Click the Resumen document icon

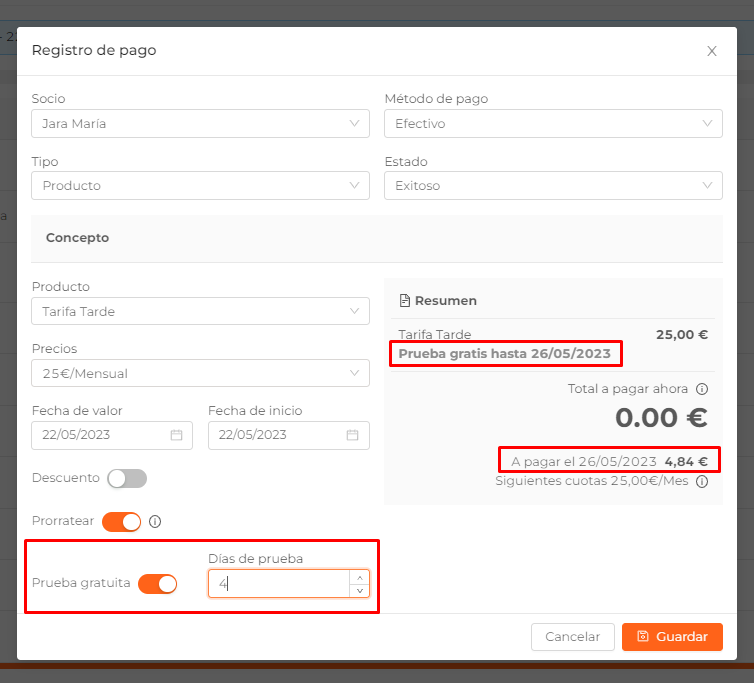click(405, 301)
